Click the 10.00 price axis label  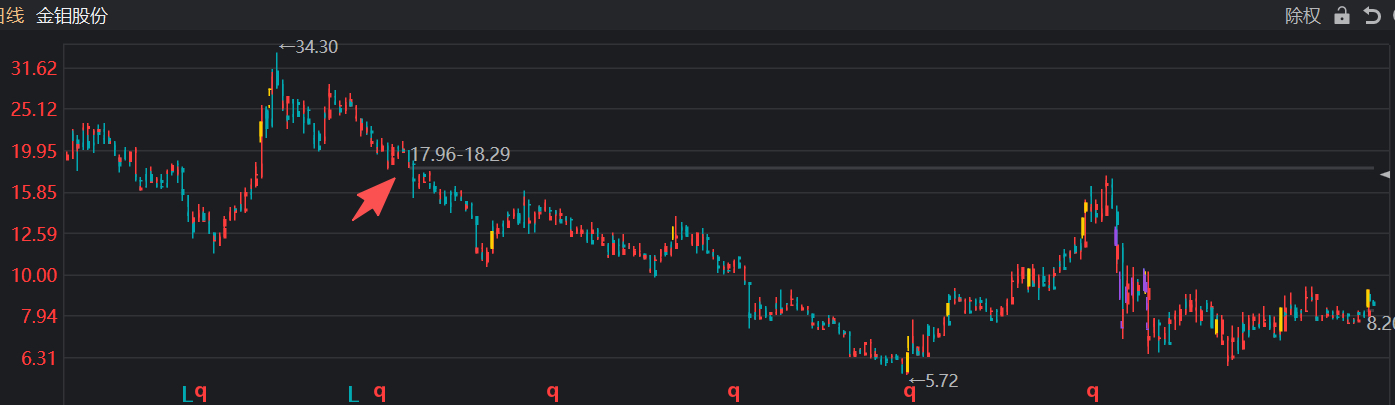(34, 275)
